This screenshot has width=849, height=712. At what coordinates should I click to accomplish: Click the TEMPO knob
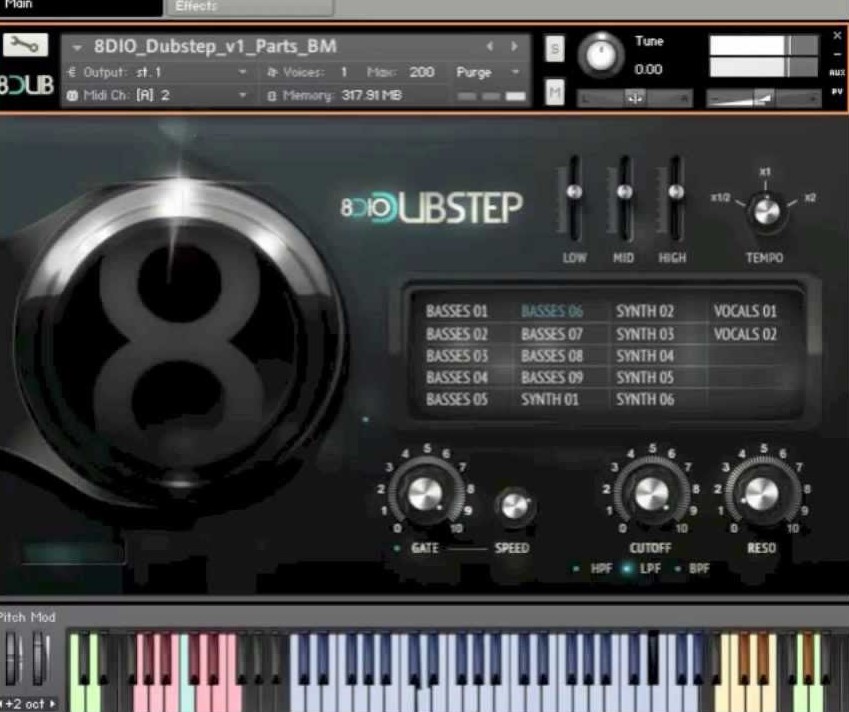click(765, 211)
